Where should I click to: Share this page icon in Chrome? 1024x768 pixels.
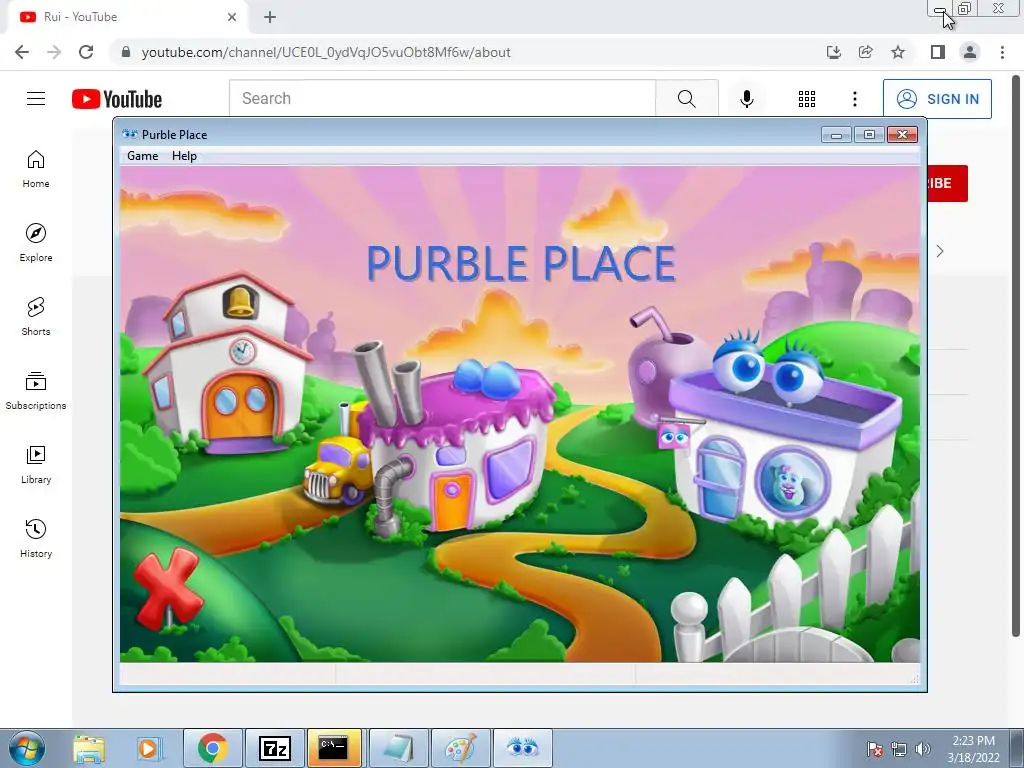[865, 52]
